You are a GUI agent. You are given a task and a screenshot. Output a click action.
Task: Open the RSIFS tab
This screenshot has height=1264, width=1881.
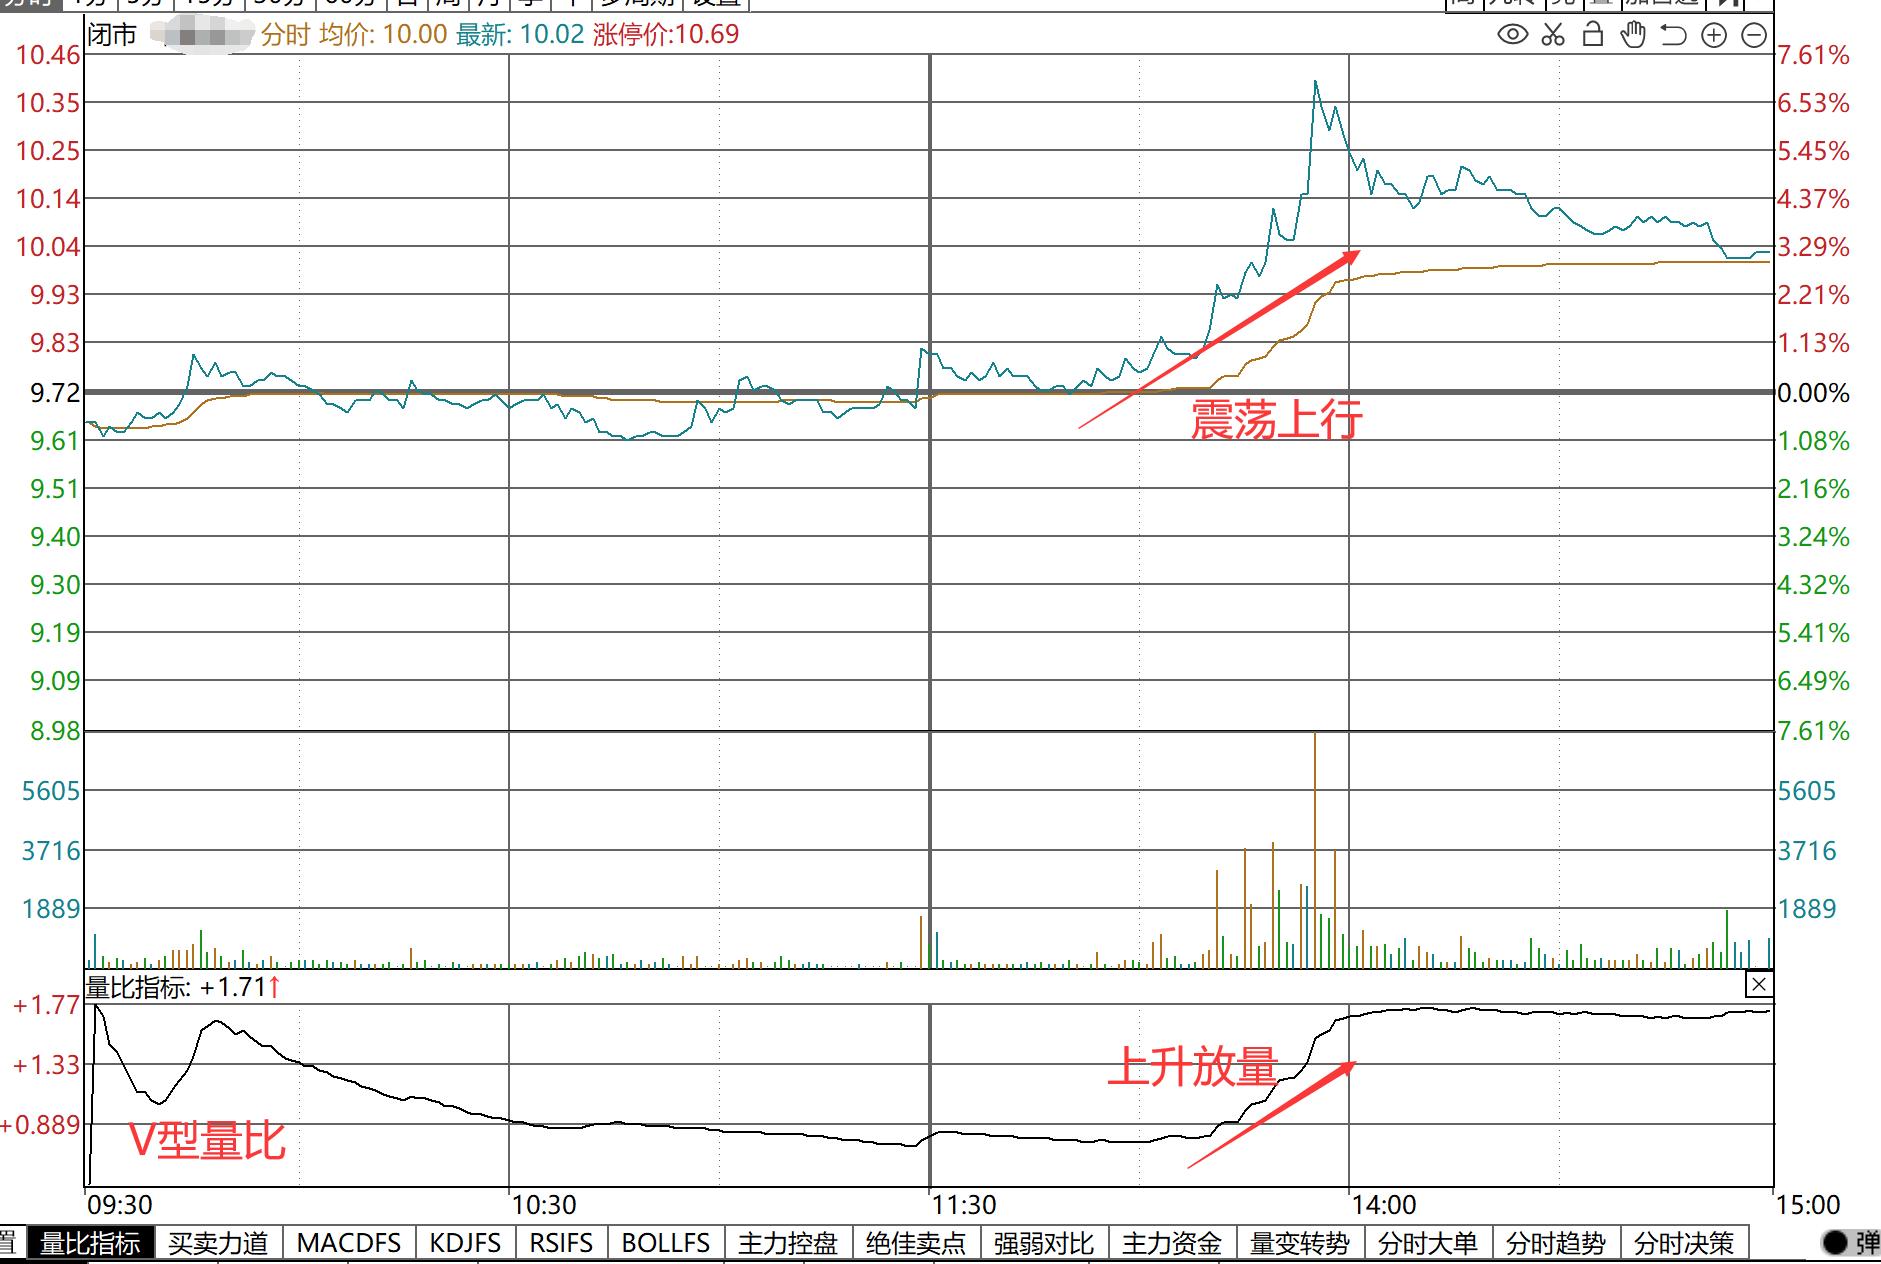pos(561,1243)
